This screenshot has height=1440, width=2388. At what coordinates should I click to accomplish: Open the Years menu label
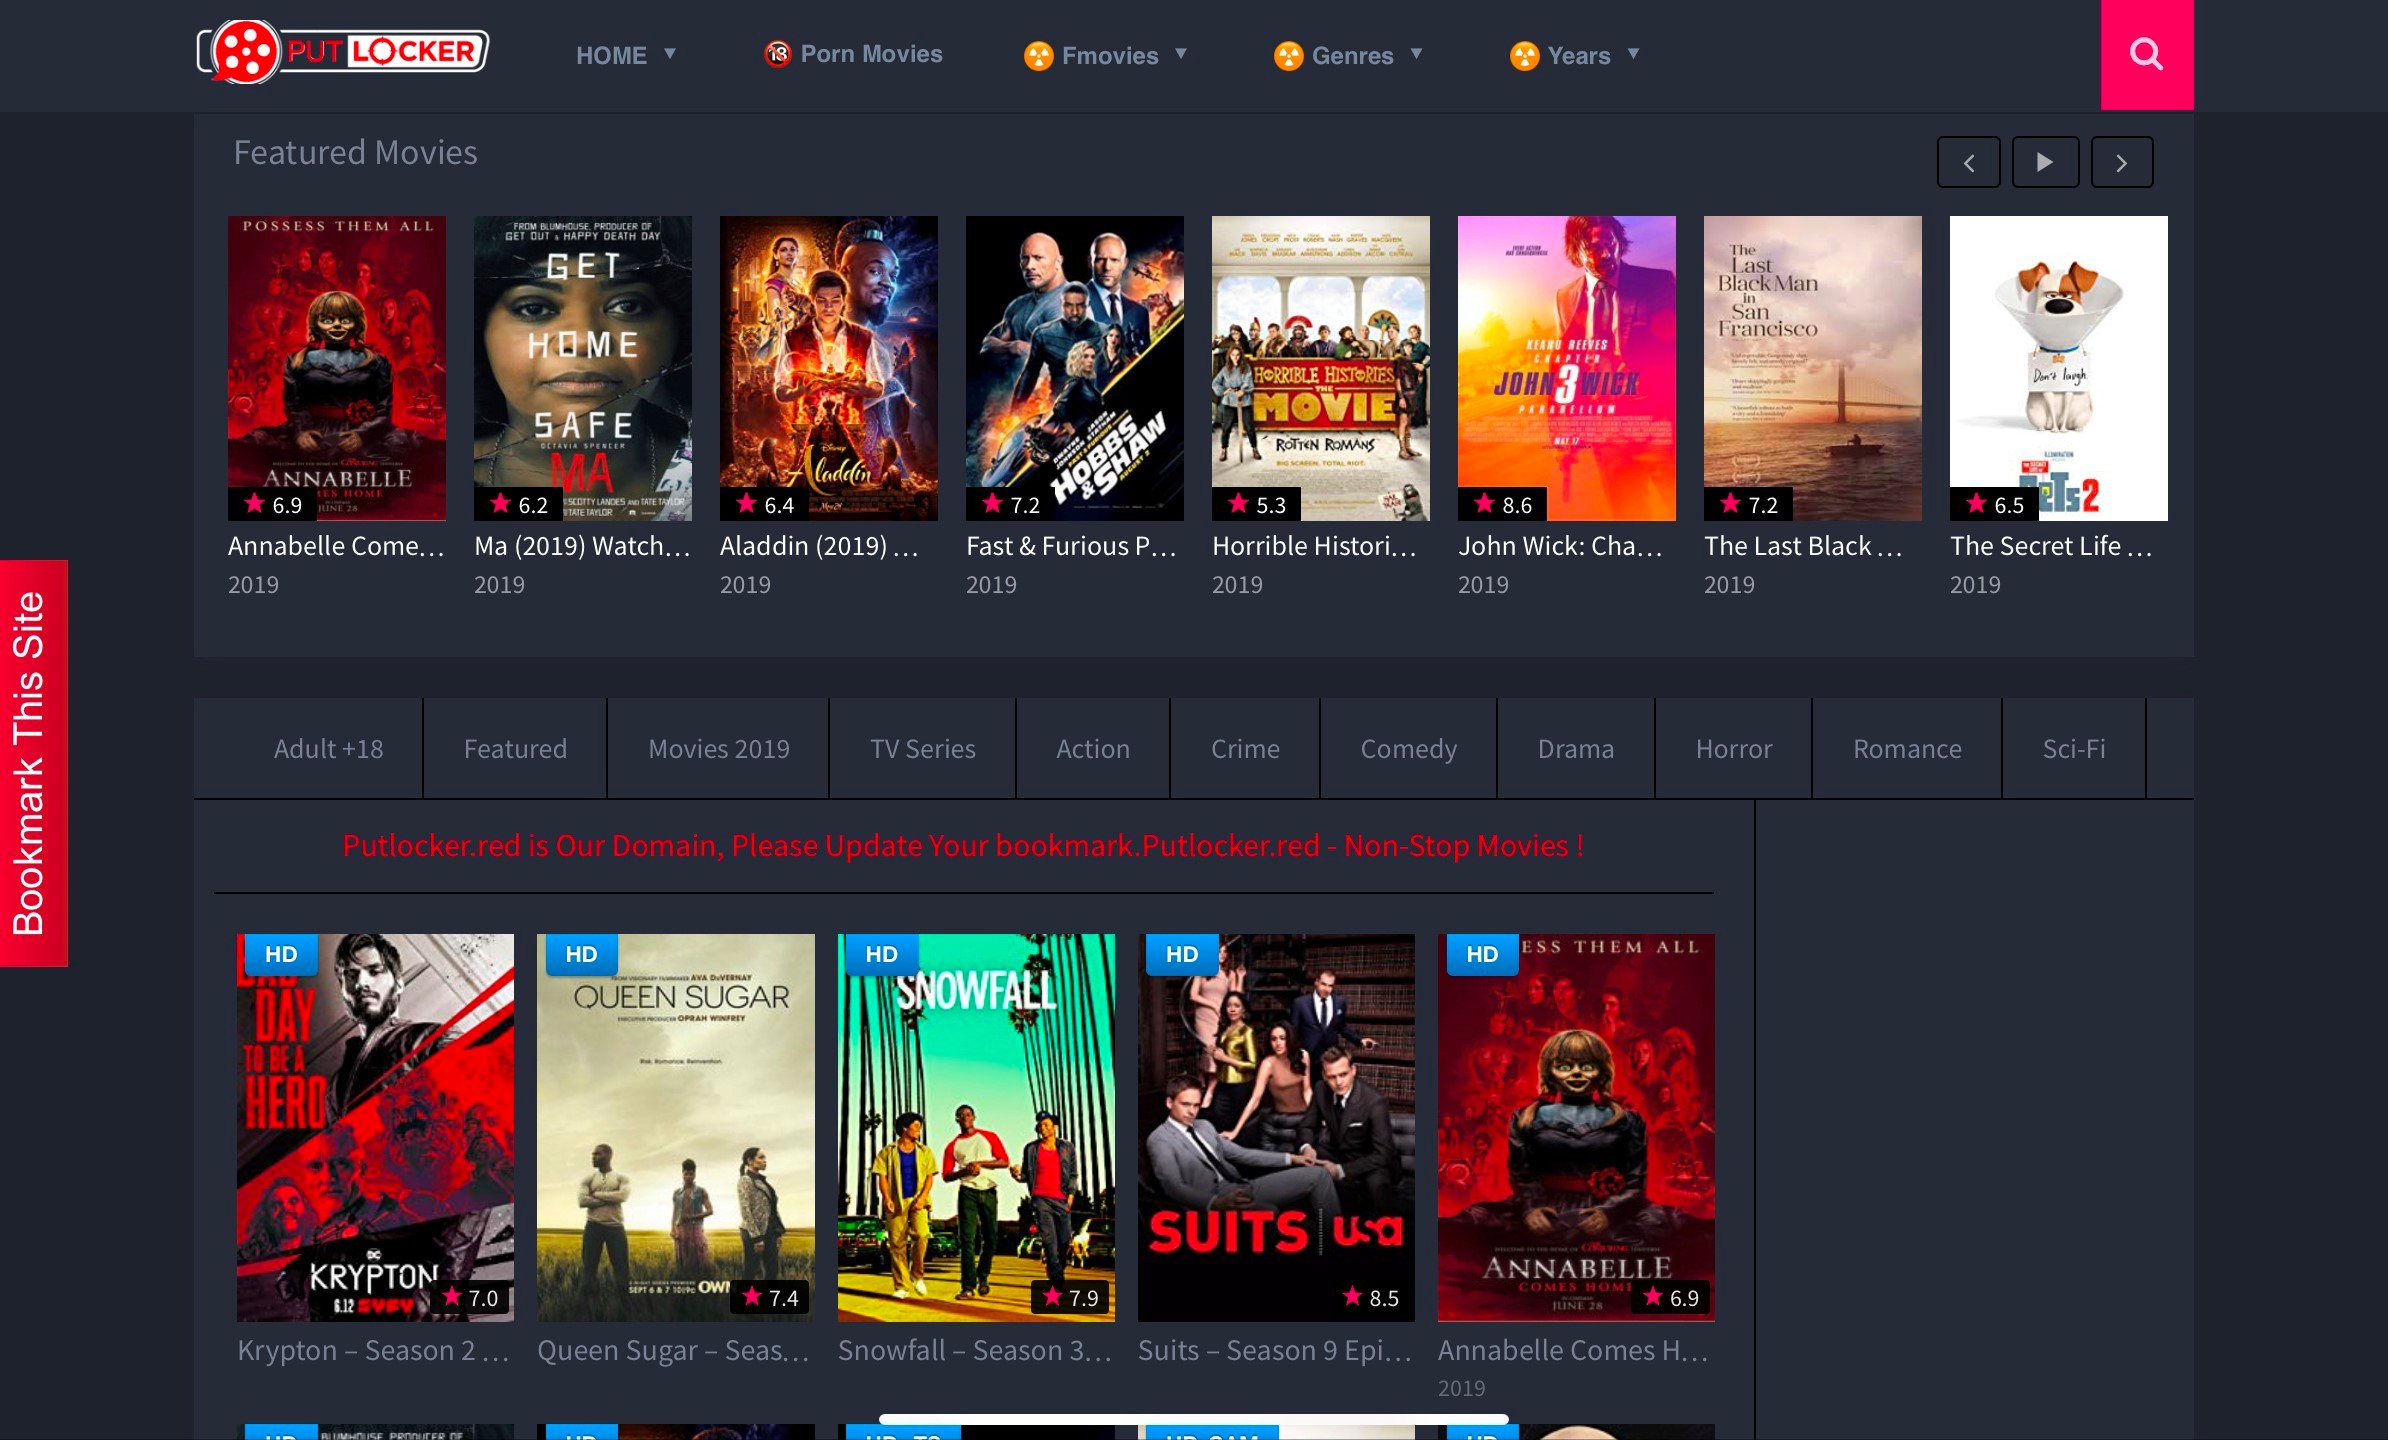[1579, 55]
